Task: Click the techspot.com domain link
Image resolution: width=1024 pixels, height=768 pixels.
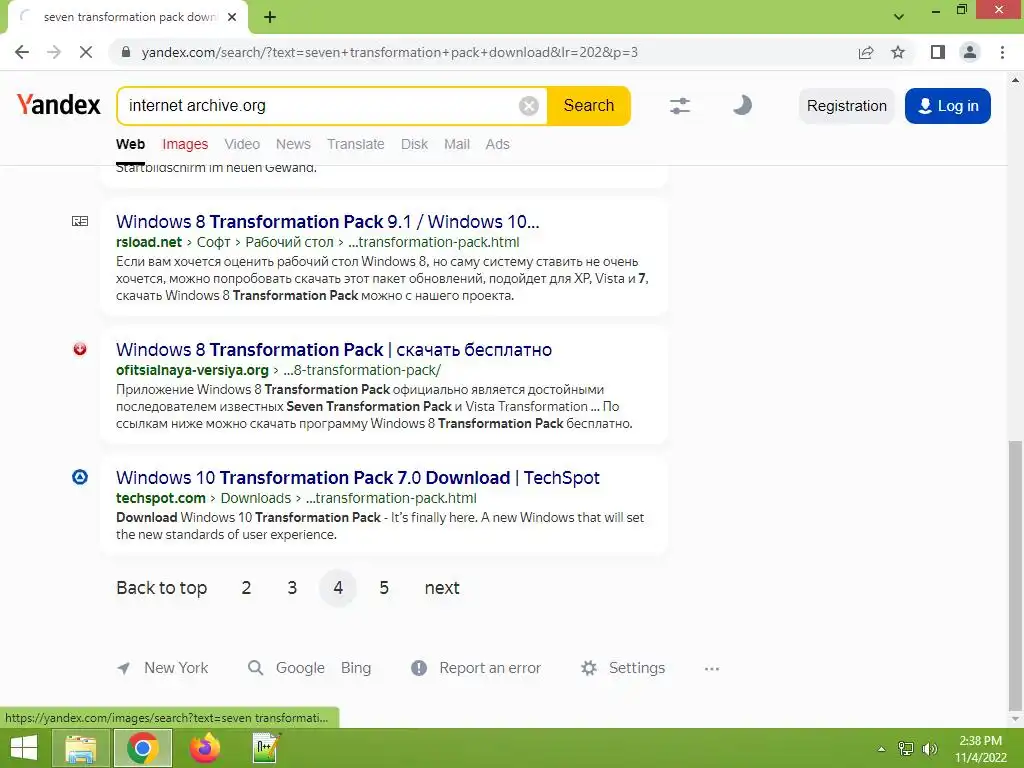Action: (161, 498)
